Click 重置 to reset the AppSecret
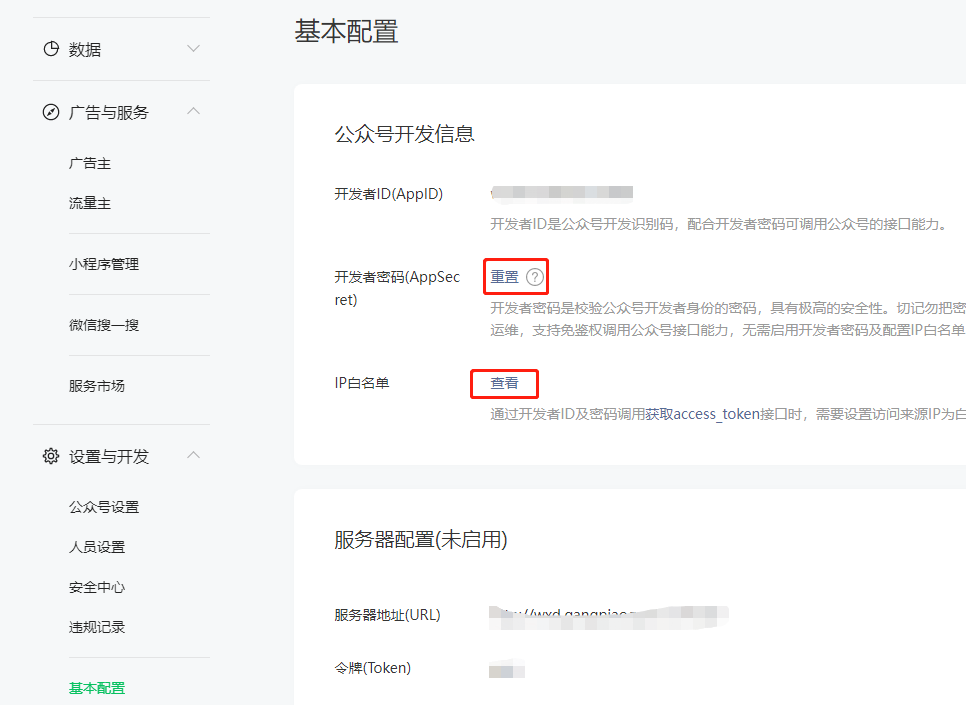This screenshot has width=966, height=705. click(x=505, y=277)
